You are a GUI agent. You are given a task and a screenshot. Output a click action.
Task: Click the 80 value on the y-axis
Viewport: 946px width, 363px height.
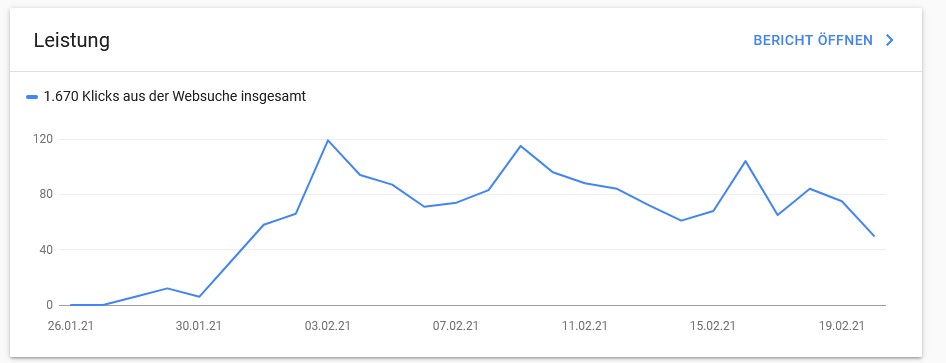[48, 194]
